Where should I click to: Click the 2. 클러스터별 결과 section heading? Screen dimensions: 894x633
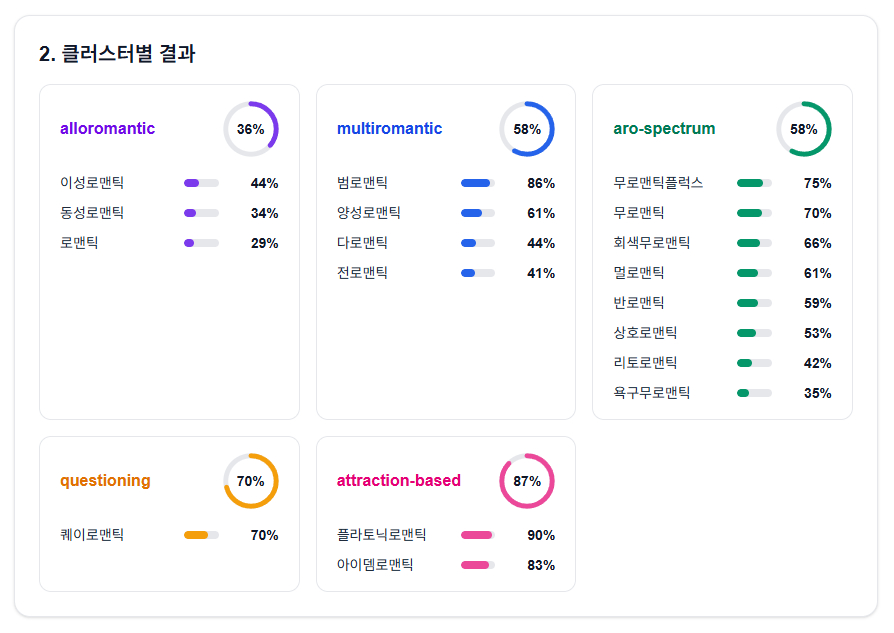click(117, 54)
